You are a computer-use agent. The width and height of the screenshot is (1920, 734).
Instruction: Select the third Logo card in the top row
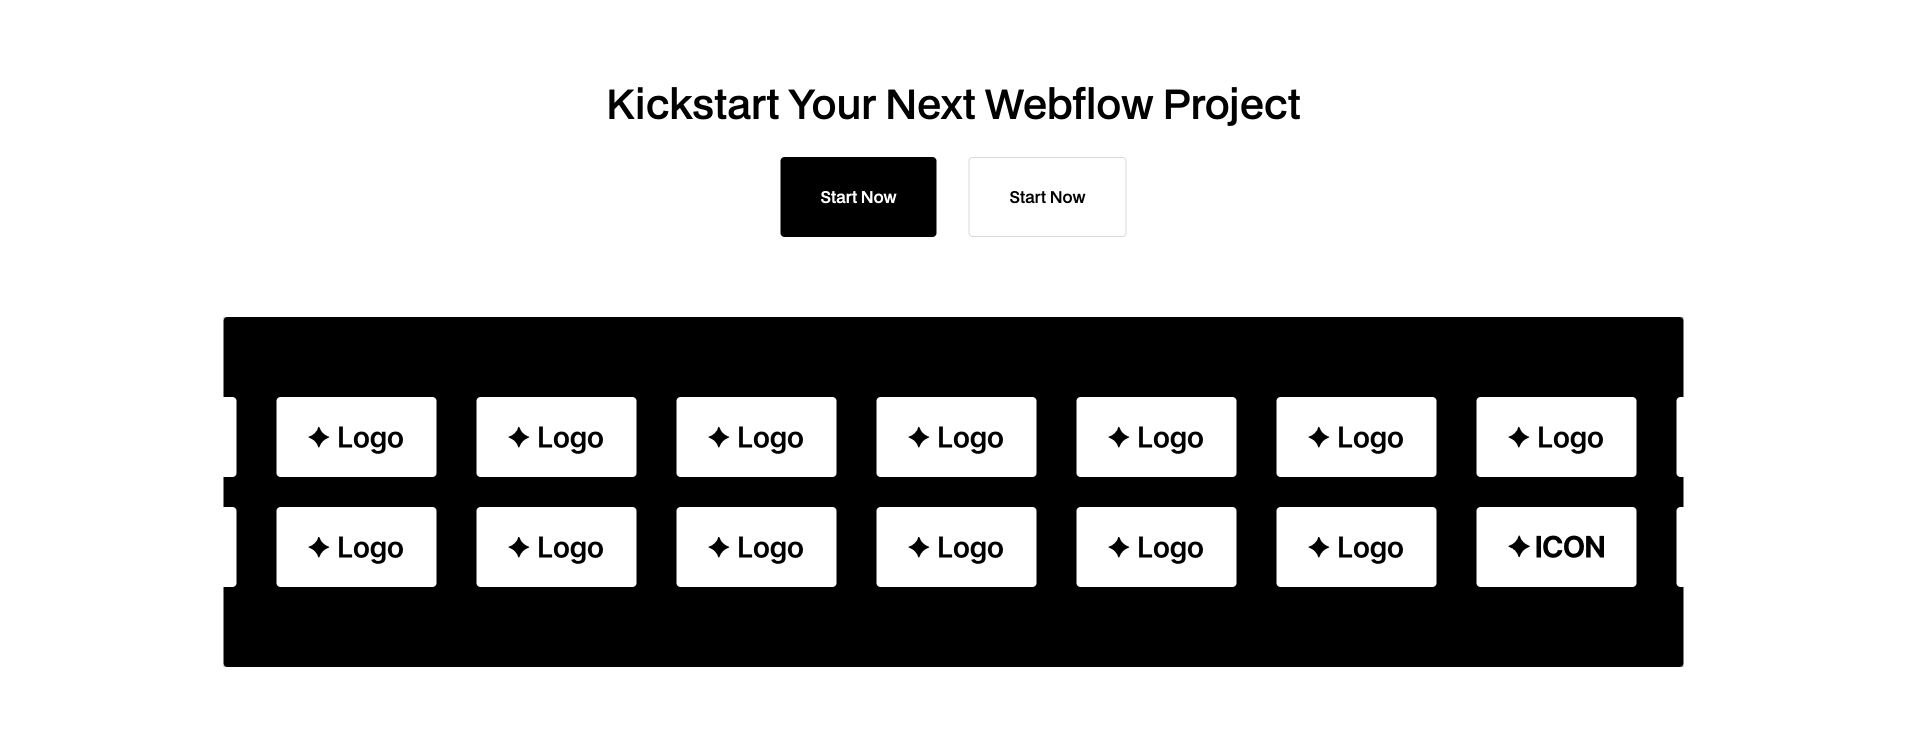[x=756, y=437]
